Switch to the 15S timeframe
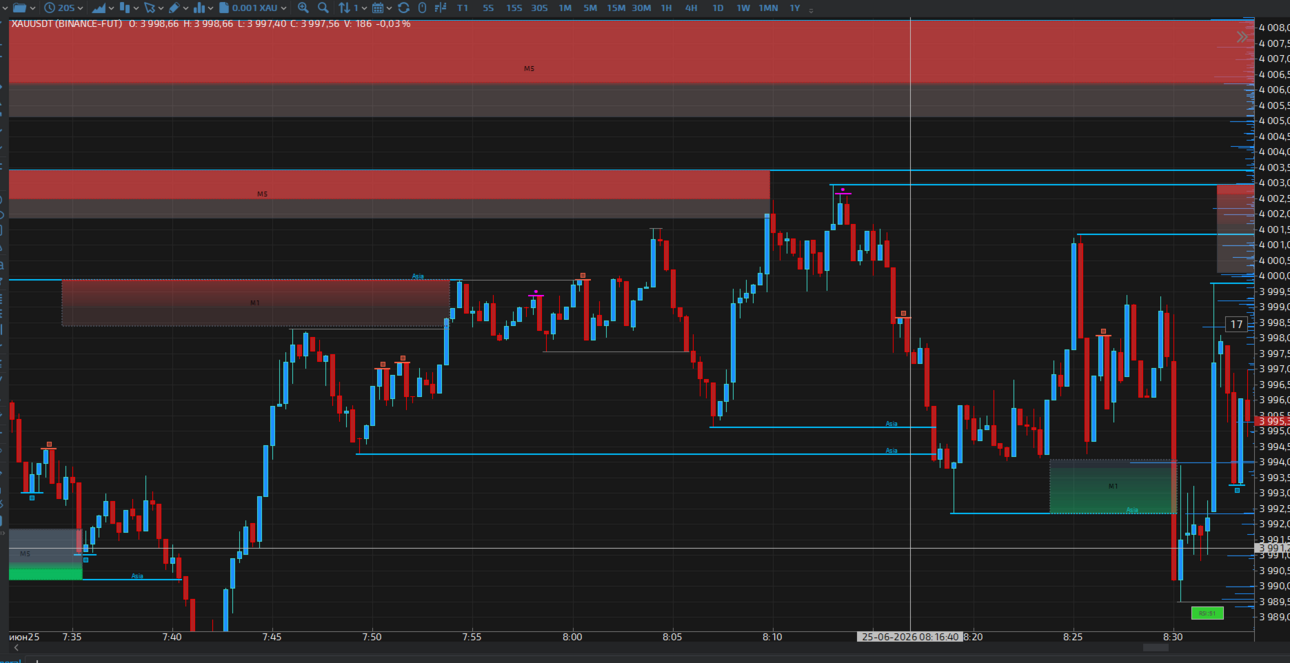This screenshot has width=1290, height=663. click(513, 8)
